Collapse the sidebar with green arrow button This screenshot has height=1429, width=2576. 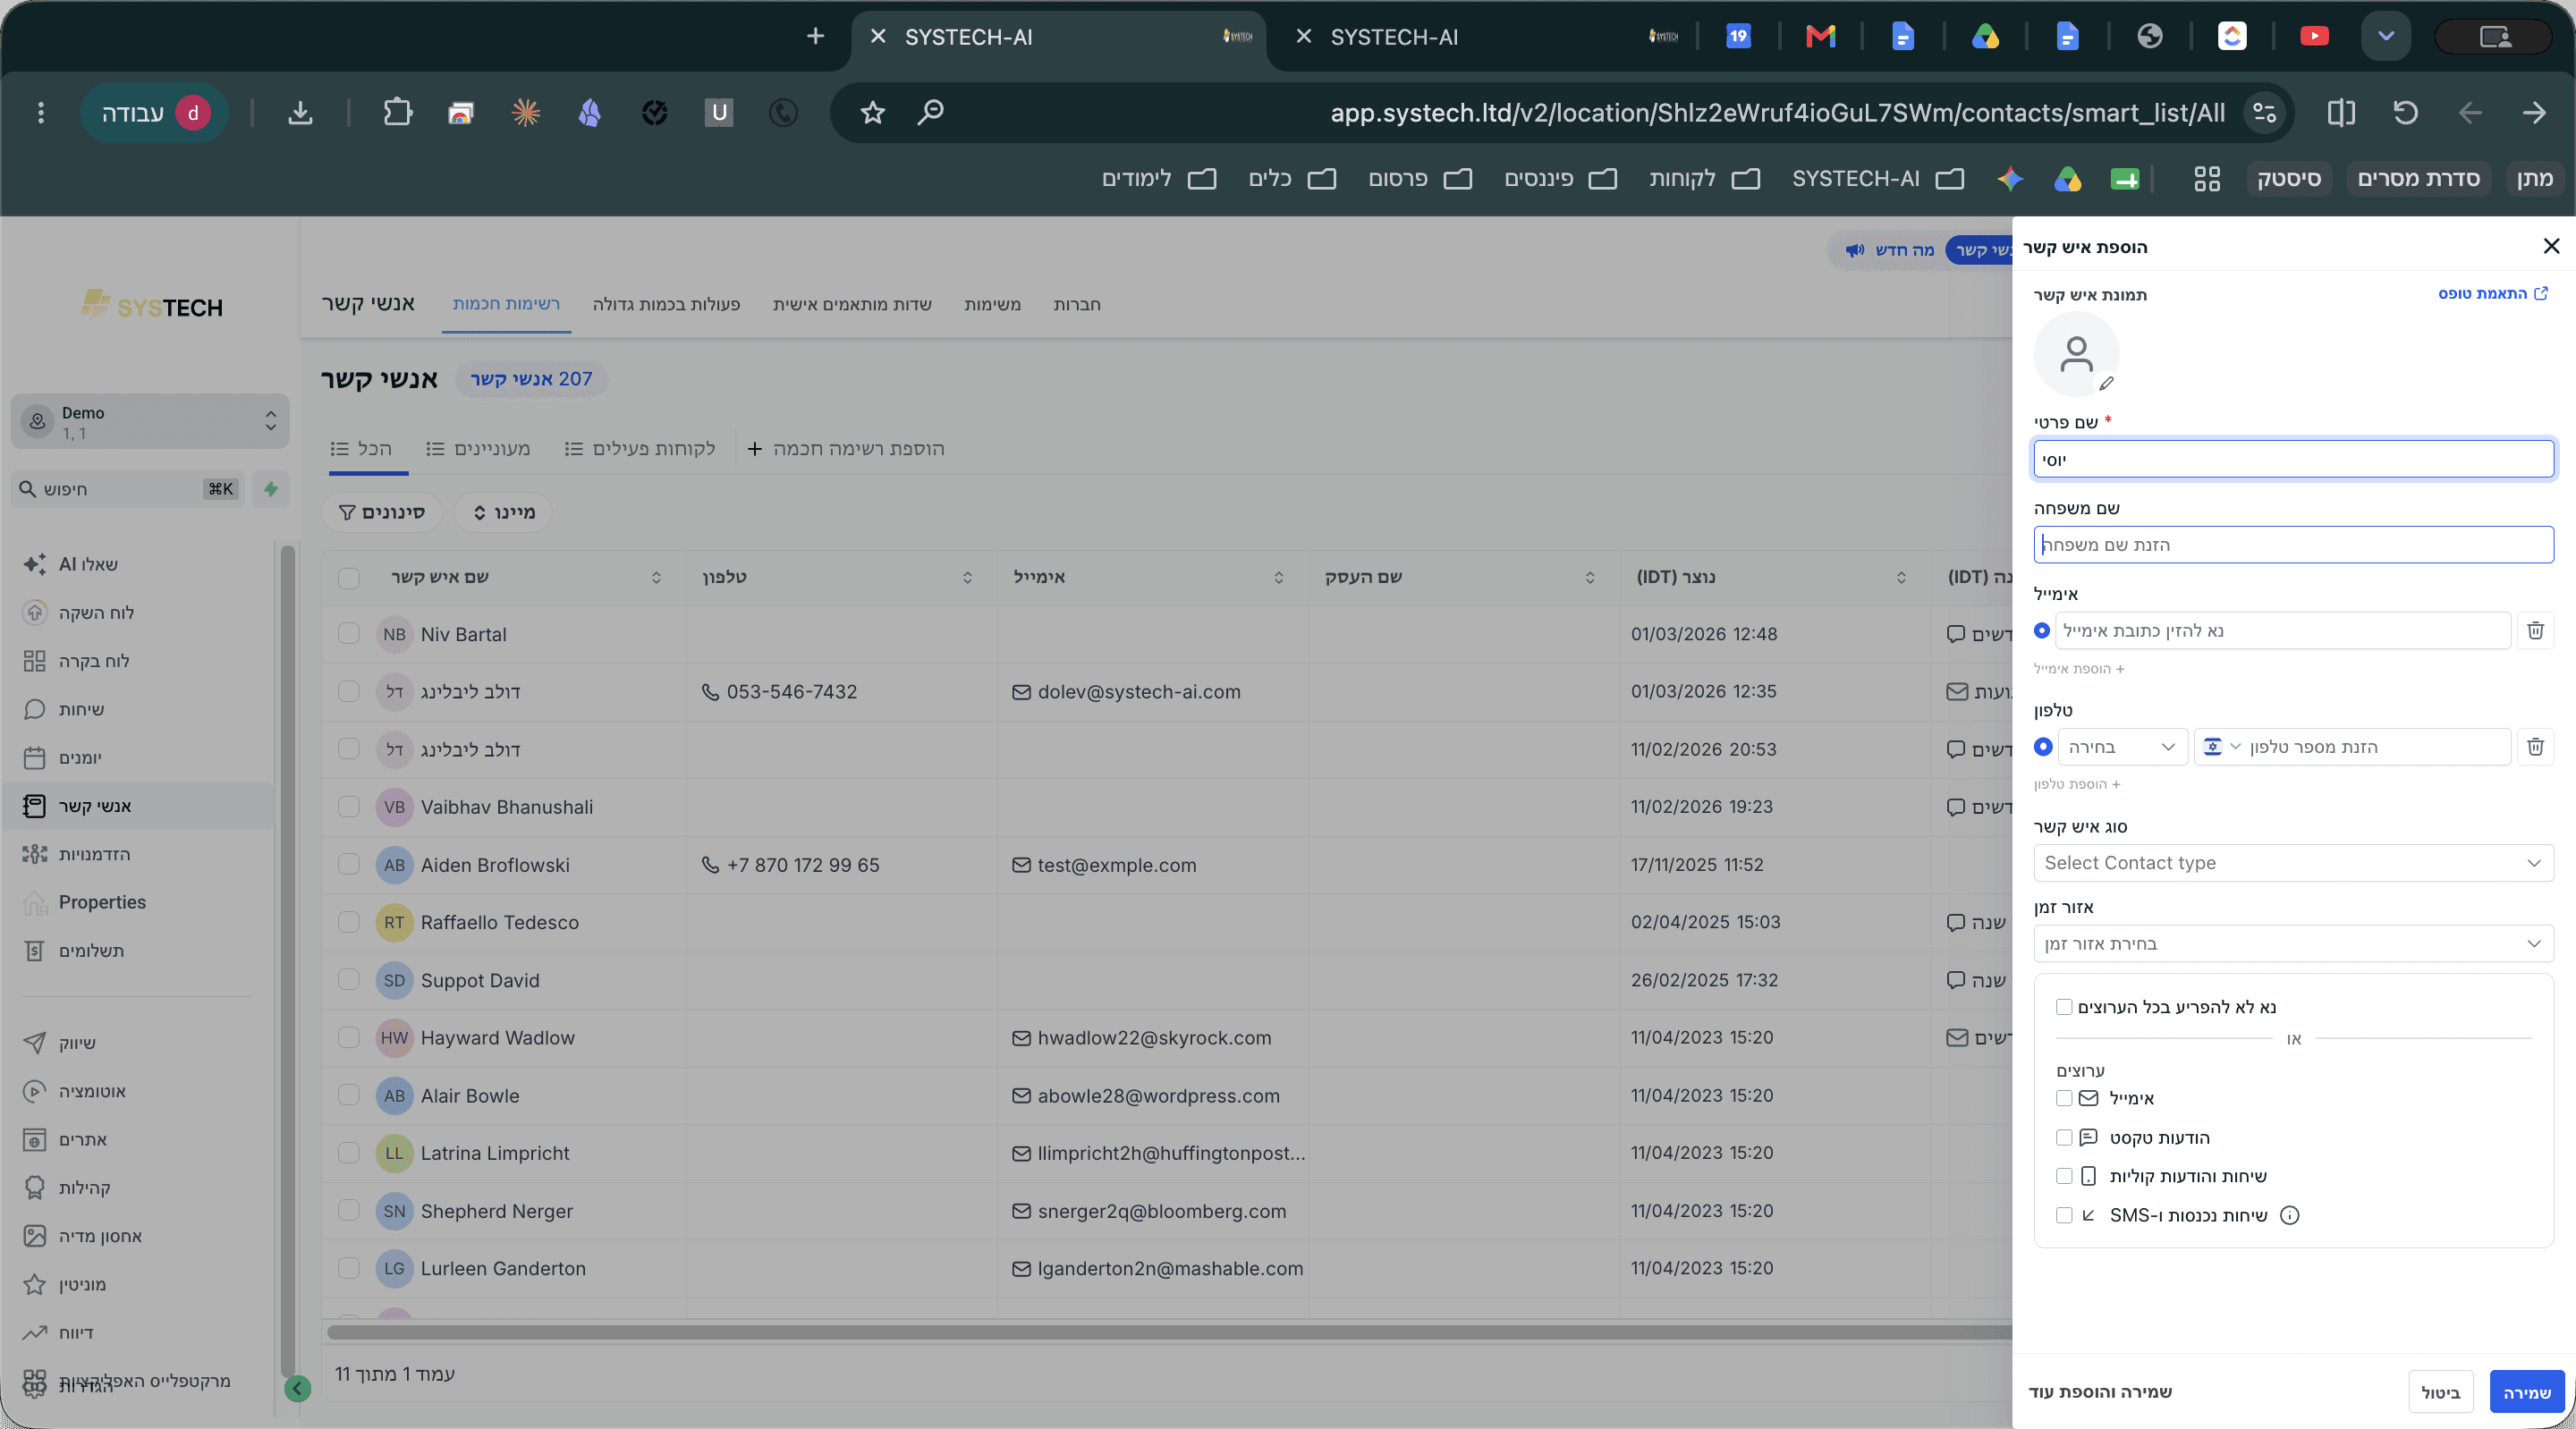[x=297, y=1388]
